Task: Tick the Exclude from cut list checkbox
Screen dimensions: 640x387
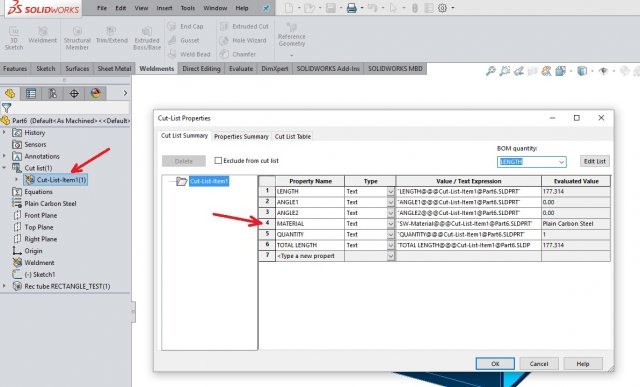Action: pyautogui.click(x=218, y=160)
